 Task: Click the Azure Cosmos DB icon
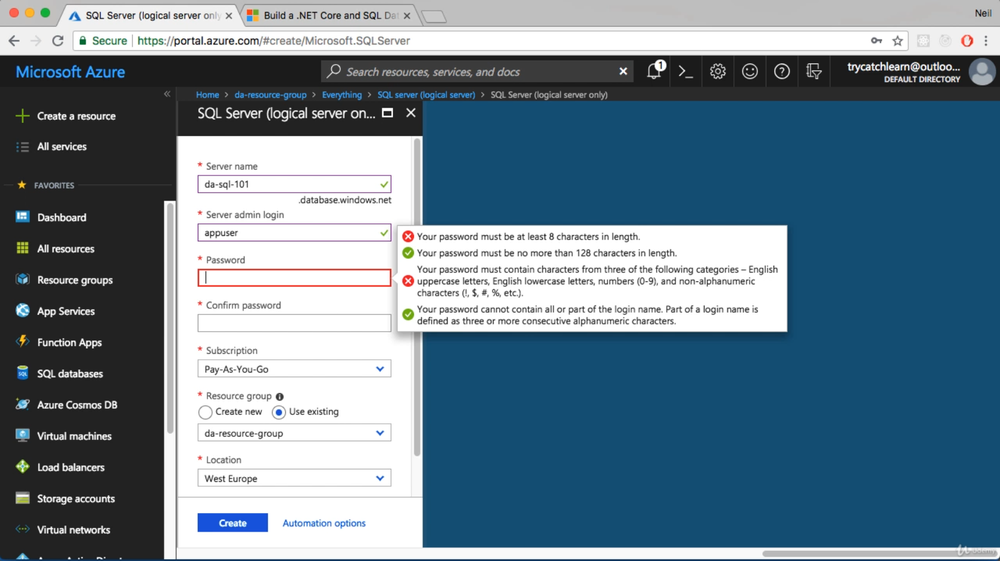[22, 404]
